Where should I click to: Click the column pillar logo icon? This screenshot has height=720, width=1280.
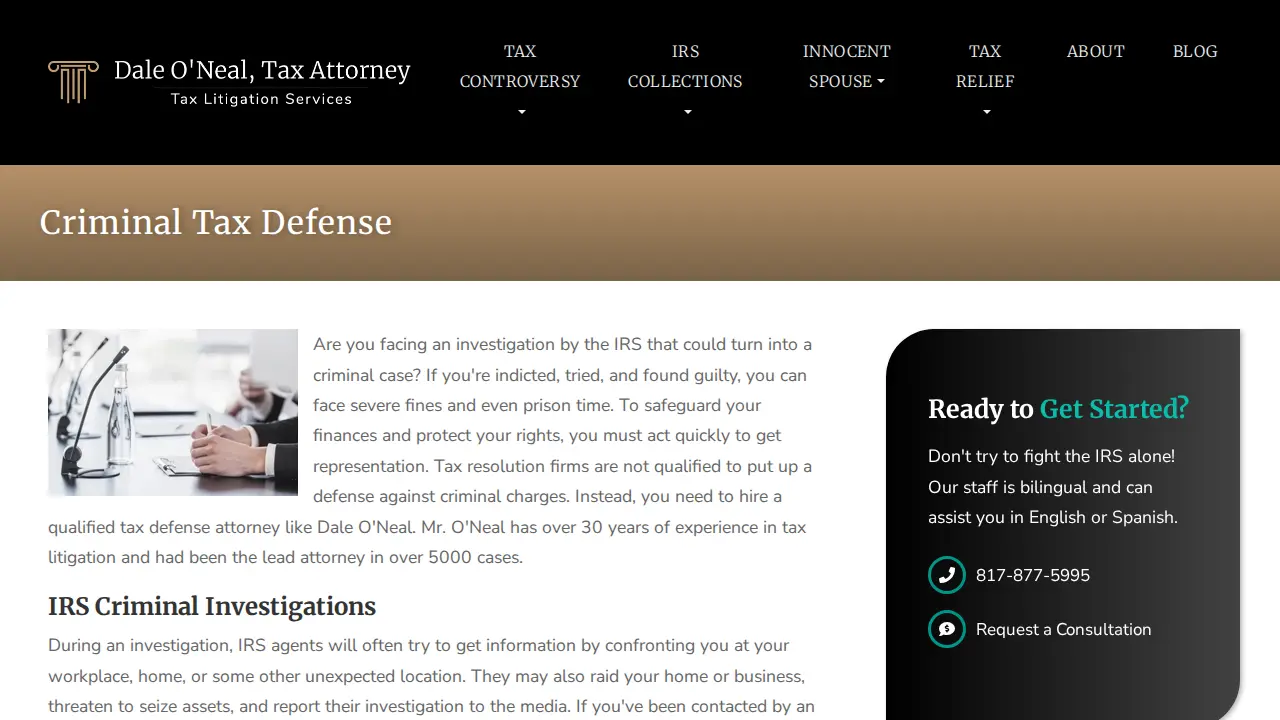73,82
